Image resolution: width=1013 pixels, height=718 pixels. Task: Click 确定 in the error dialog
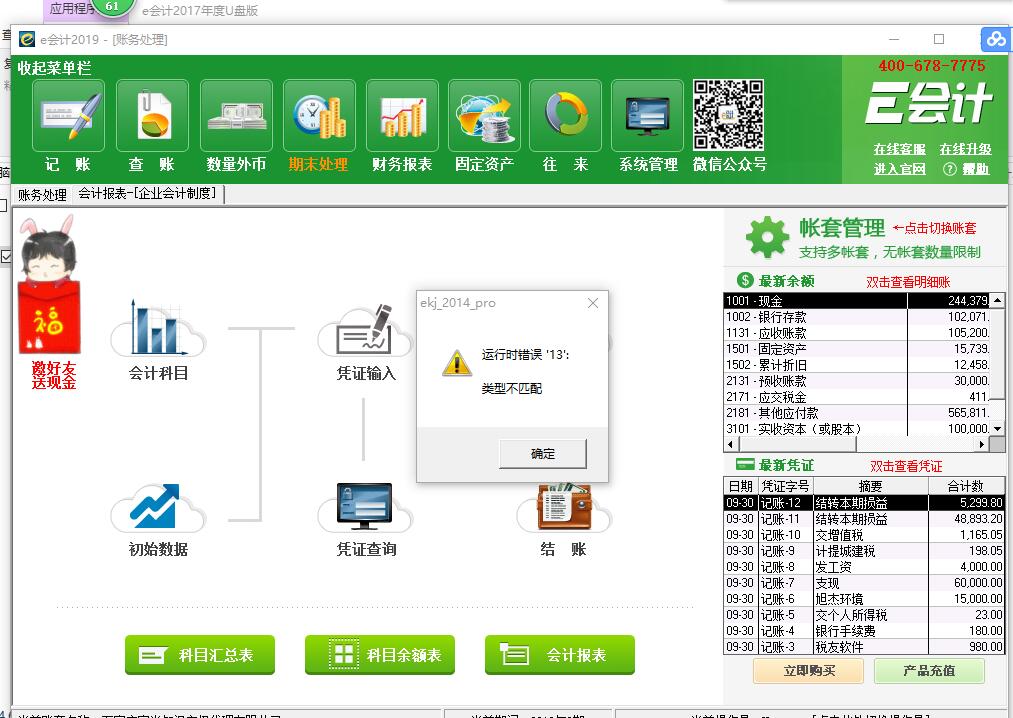[x=543, y=454]
